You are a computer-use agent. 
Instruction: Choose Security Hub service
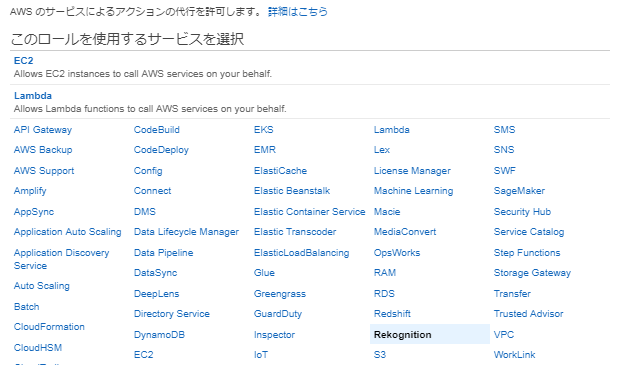522,212
